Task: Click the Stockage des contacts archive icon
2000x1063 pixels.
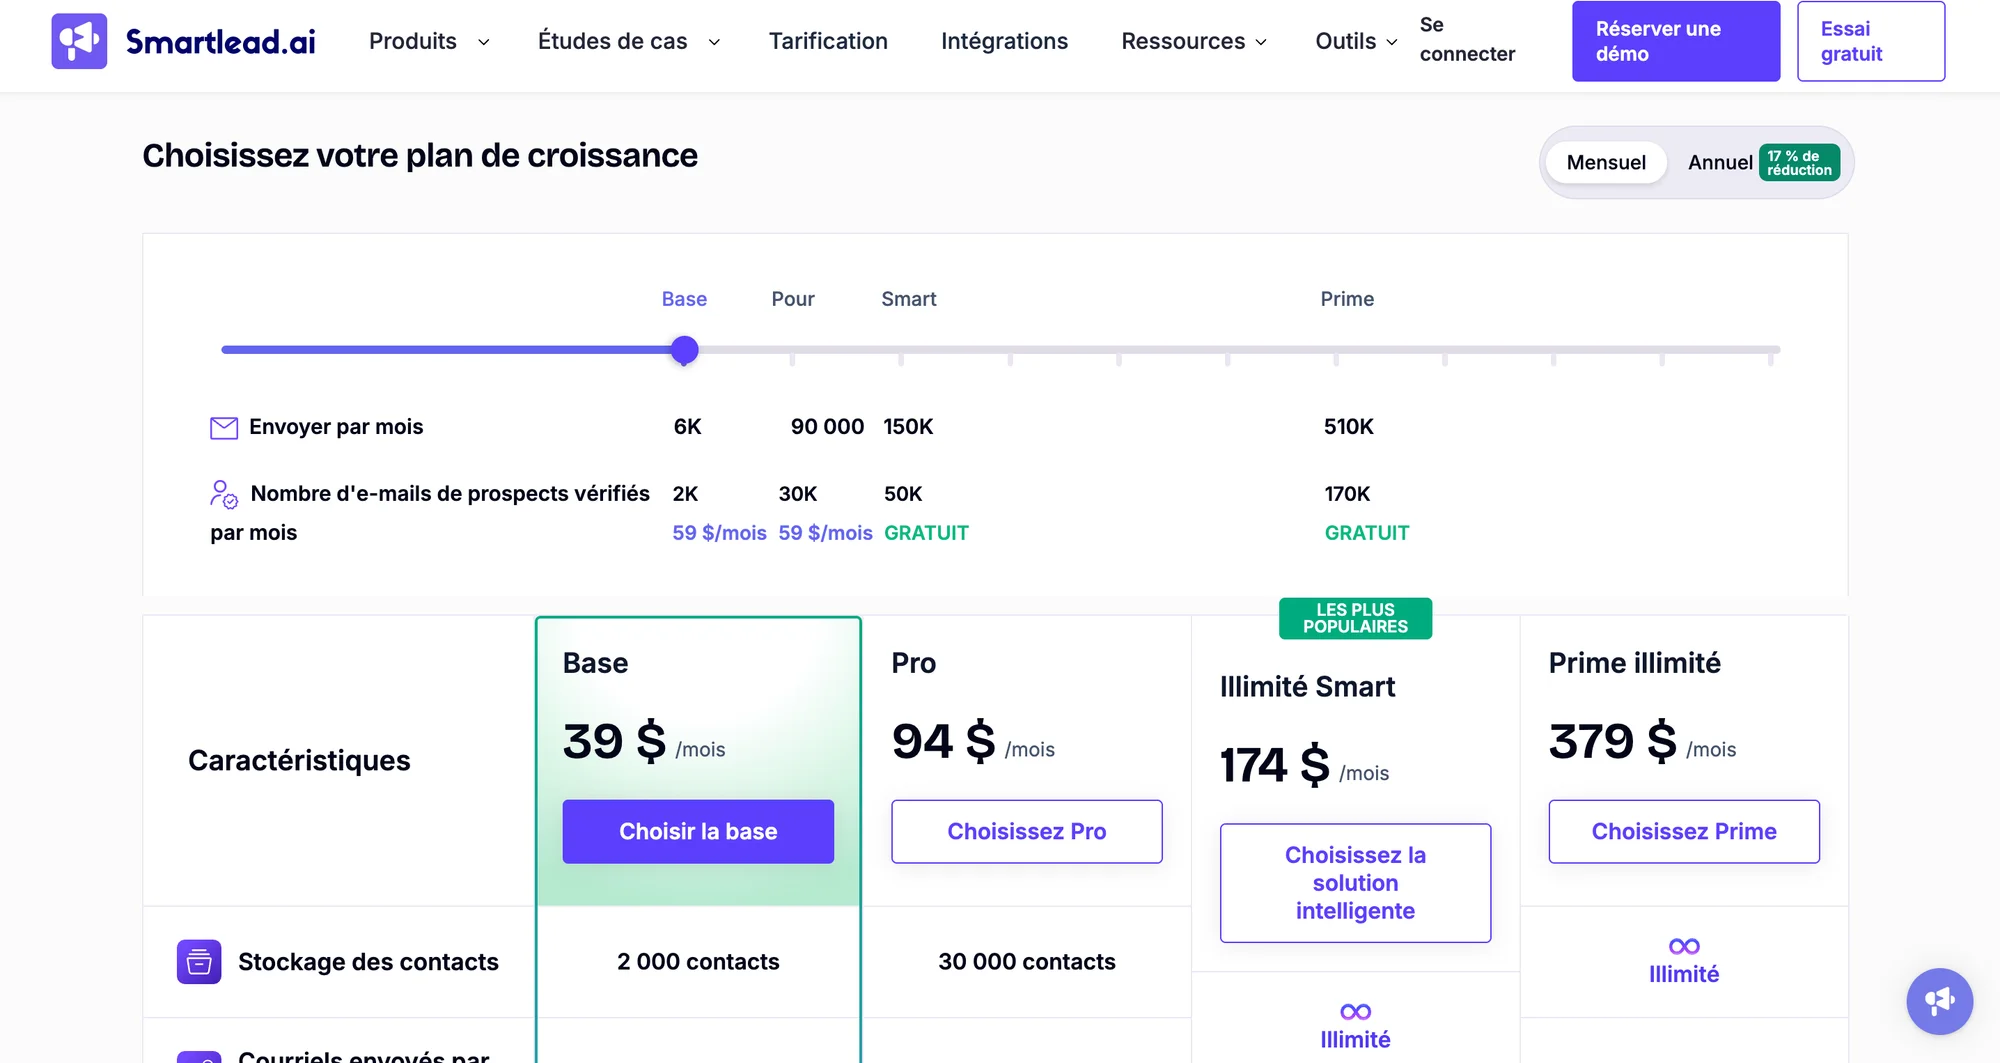Action: pyautogui.click(x=199, y=962)
